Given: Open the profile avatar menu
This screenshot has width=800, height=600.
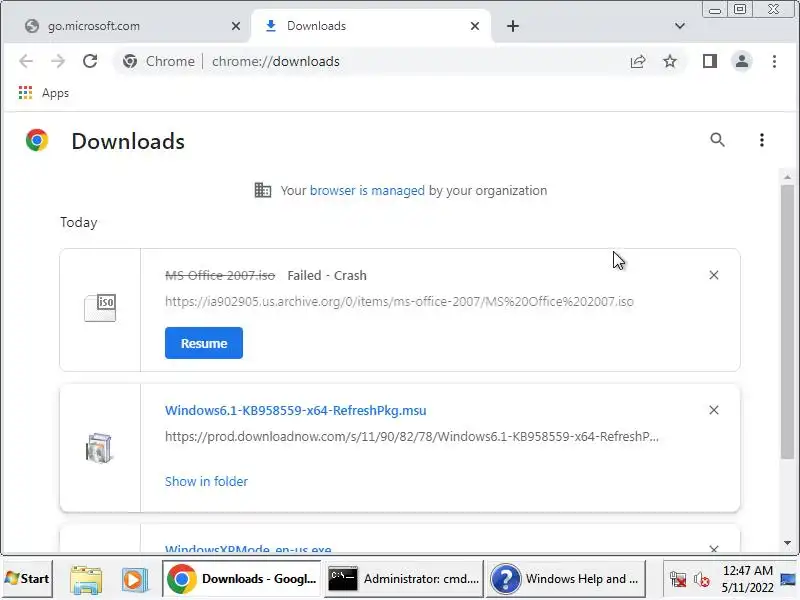Looking at the screenshot, I should tap(742, 61).
